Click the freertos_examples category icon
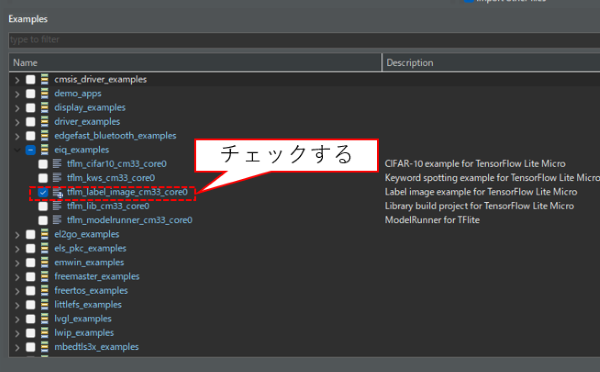This screenshot has width=600, height=372. click(x=45, y=291)
